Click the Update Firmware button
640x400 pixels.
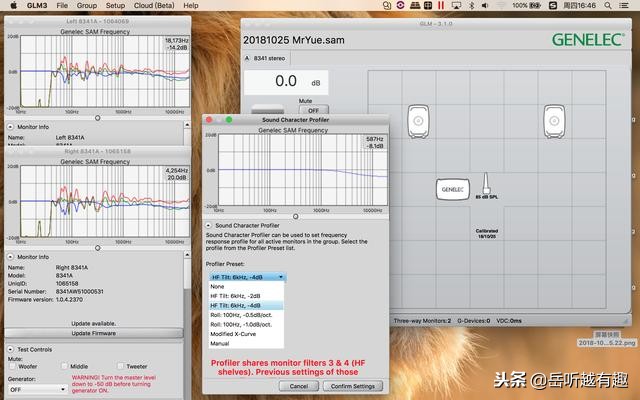click(93, 333)
